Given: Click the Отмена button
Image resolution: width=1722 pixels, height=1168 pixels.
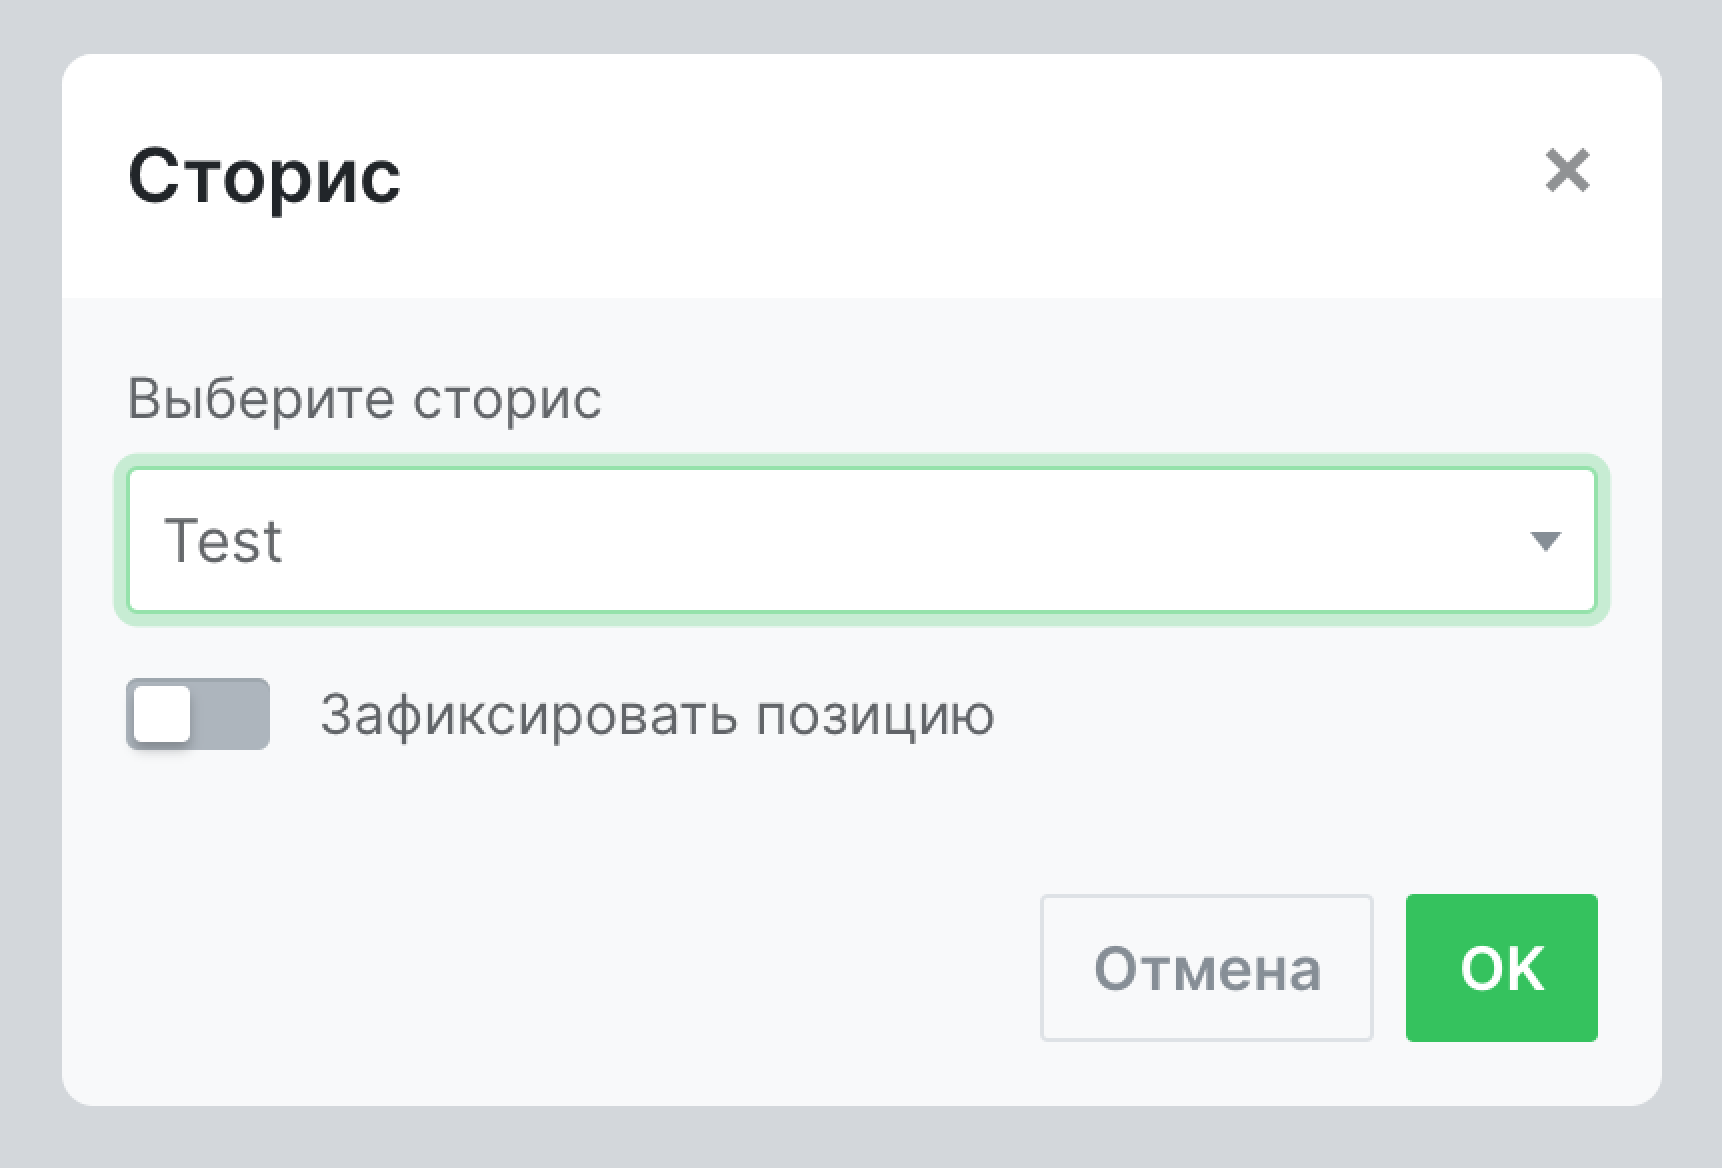Looking at the screenshot, I should (1206, 967).
